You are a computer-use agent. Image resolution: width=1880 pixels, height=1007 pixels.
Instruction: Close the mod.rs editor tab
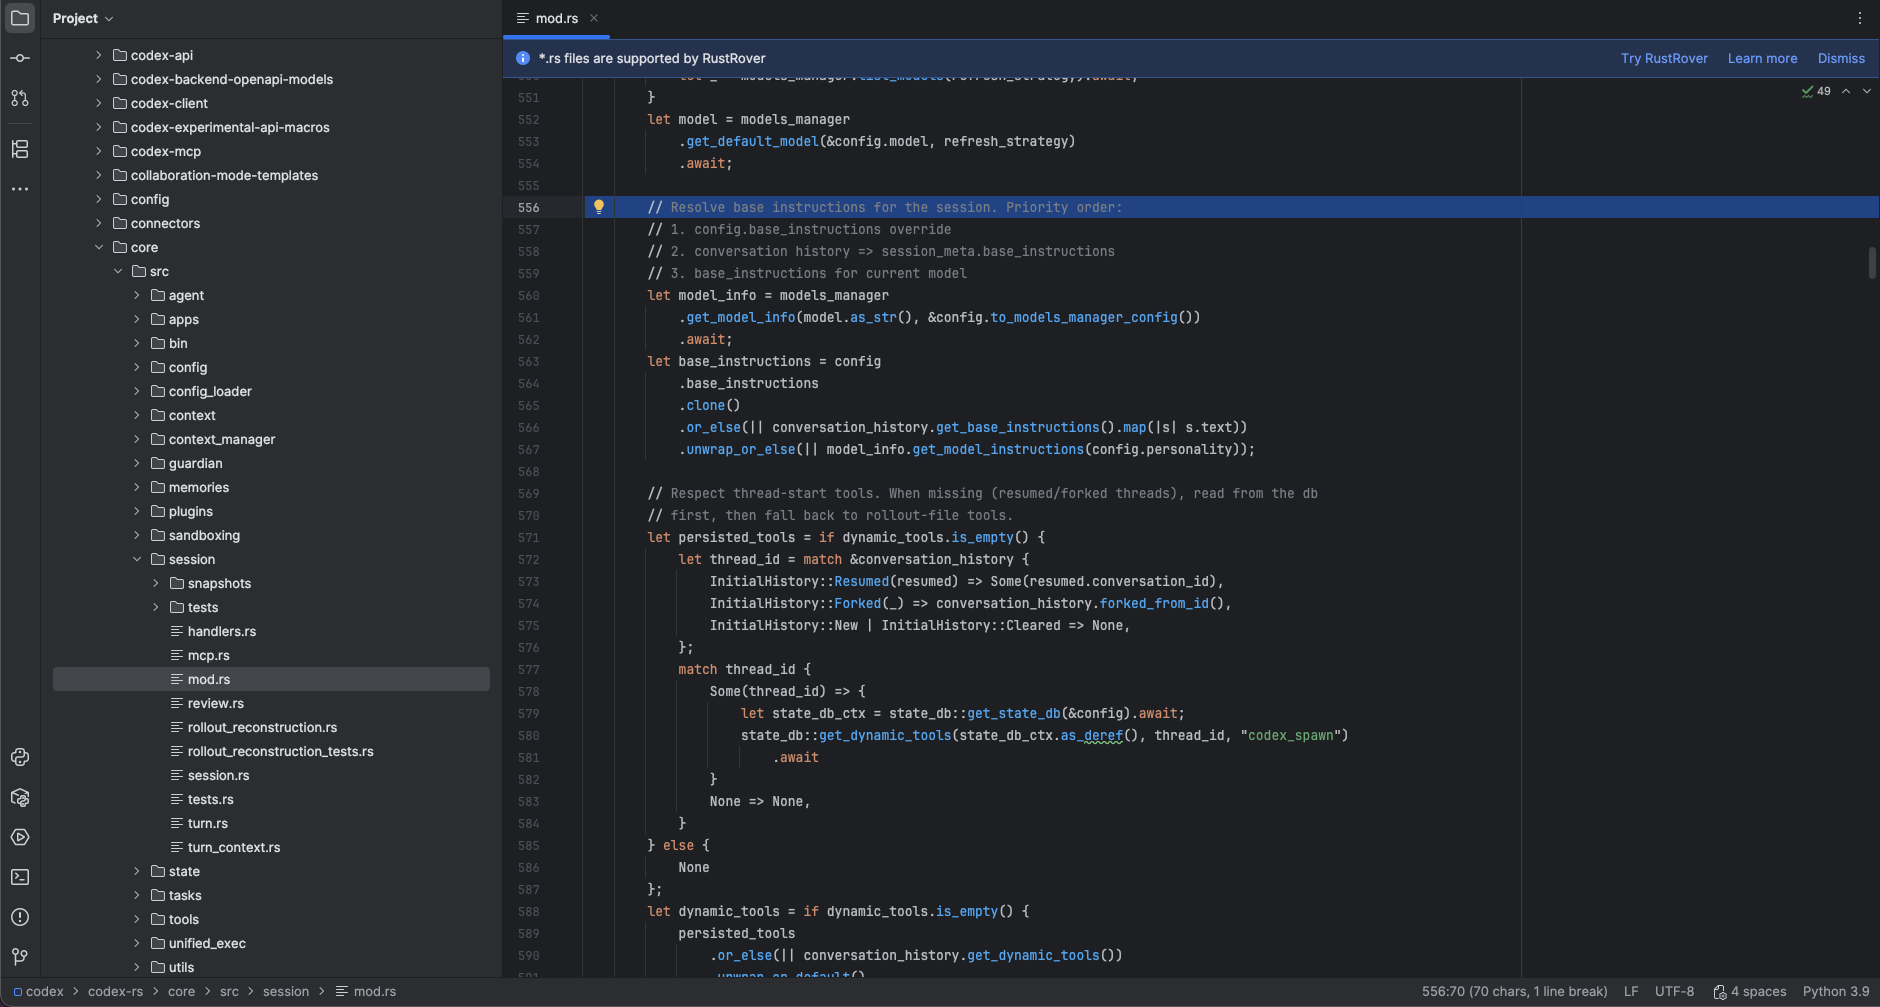tap(594, 18)
